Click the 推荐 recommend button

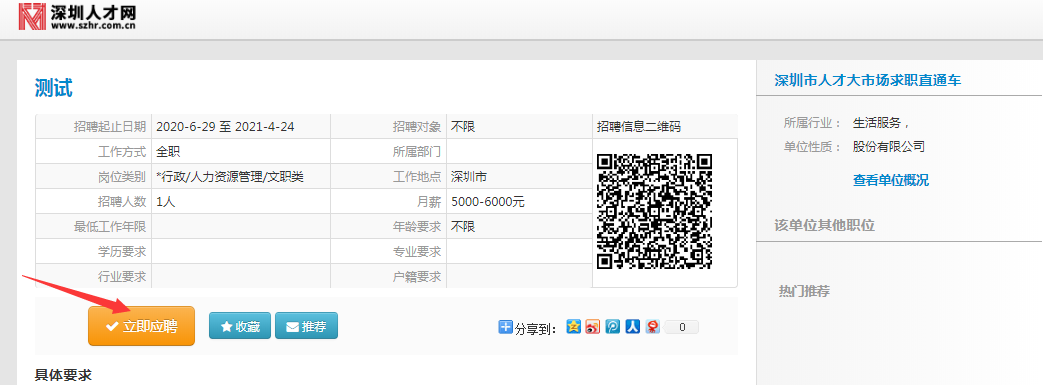(x=306, y=326)
